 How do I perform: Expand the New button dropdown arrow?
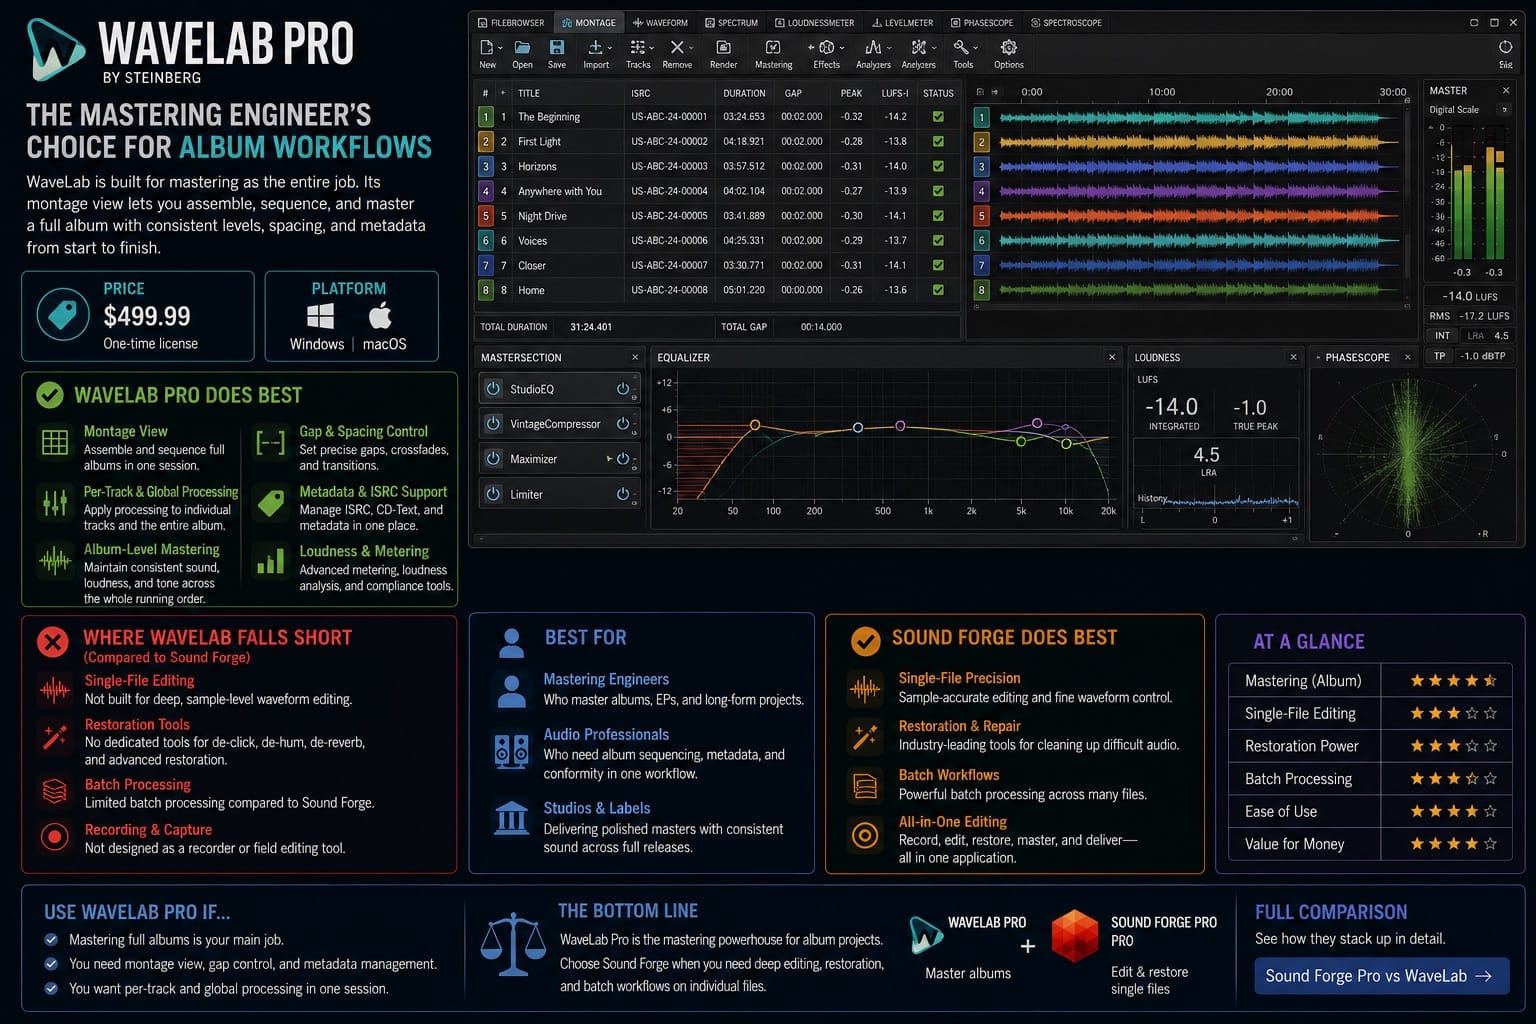coord(499,48)
